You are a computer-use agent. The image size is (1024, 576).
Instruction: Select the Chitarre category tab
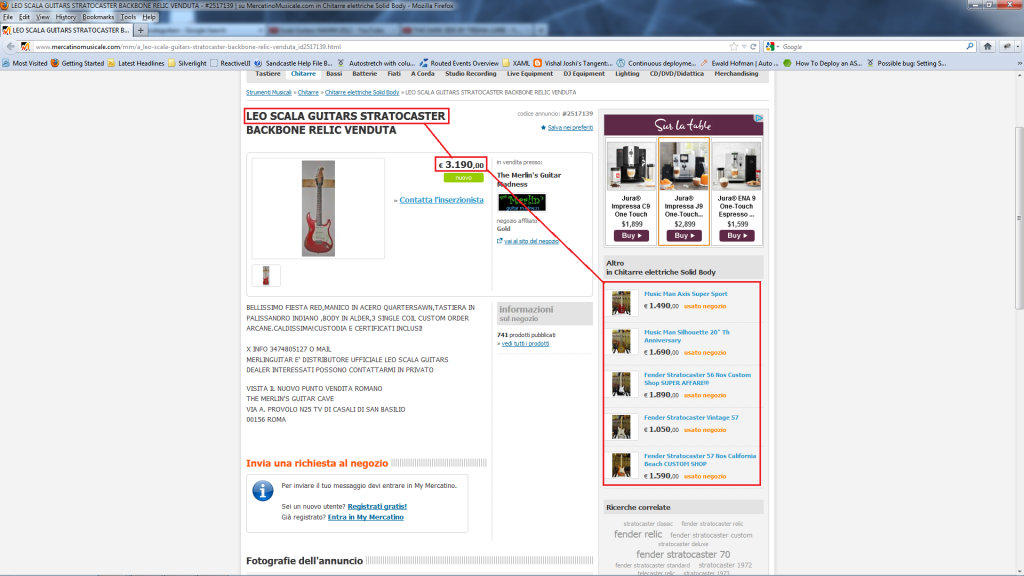[x=303, y=74]
